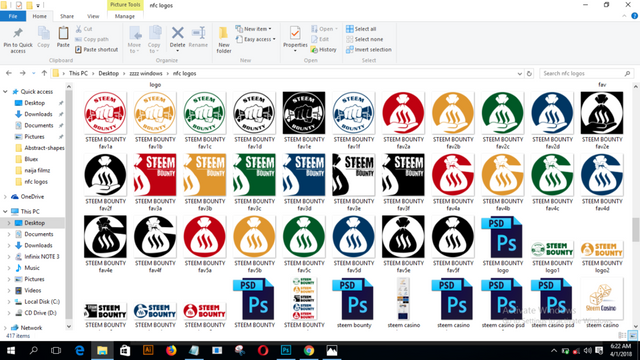
Task: Open Photoshop from taskbar
Action: pyautogui.click(x=286, y=351)
